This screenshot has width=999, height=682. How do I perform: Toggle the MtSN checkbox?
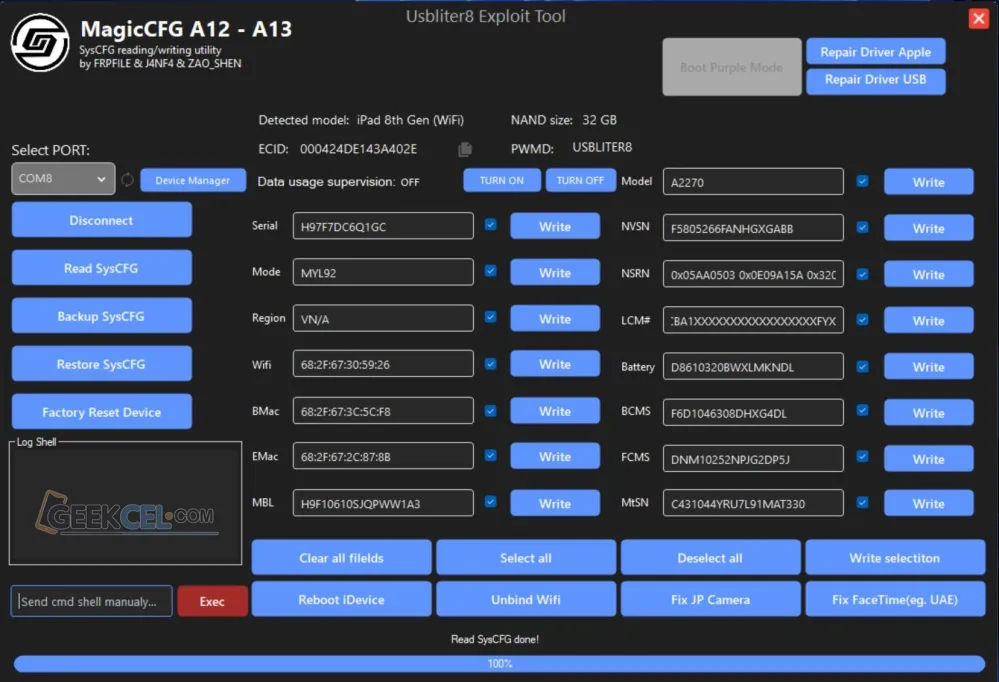863,502
